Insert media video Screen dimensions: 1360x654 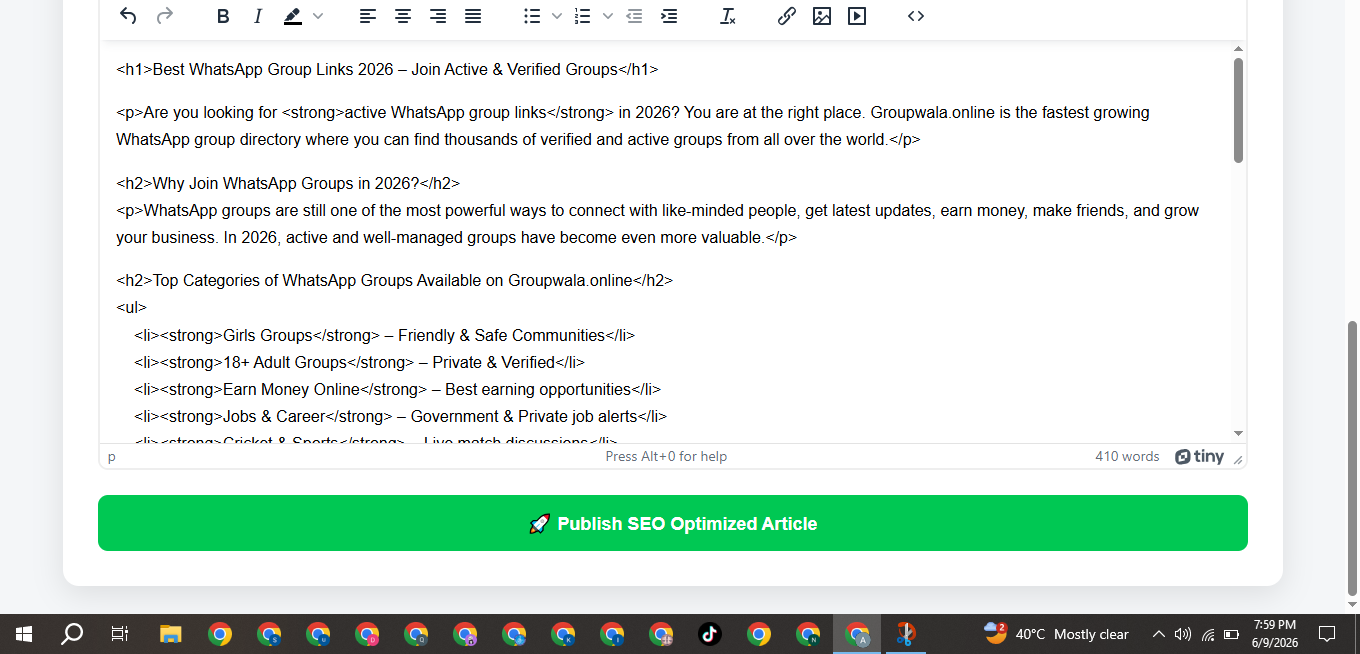857,16
